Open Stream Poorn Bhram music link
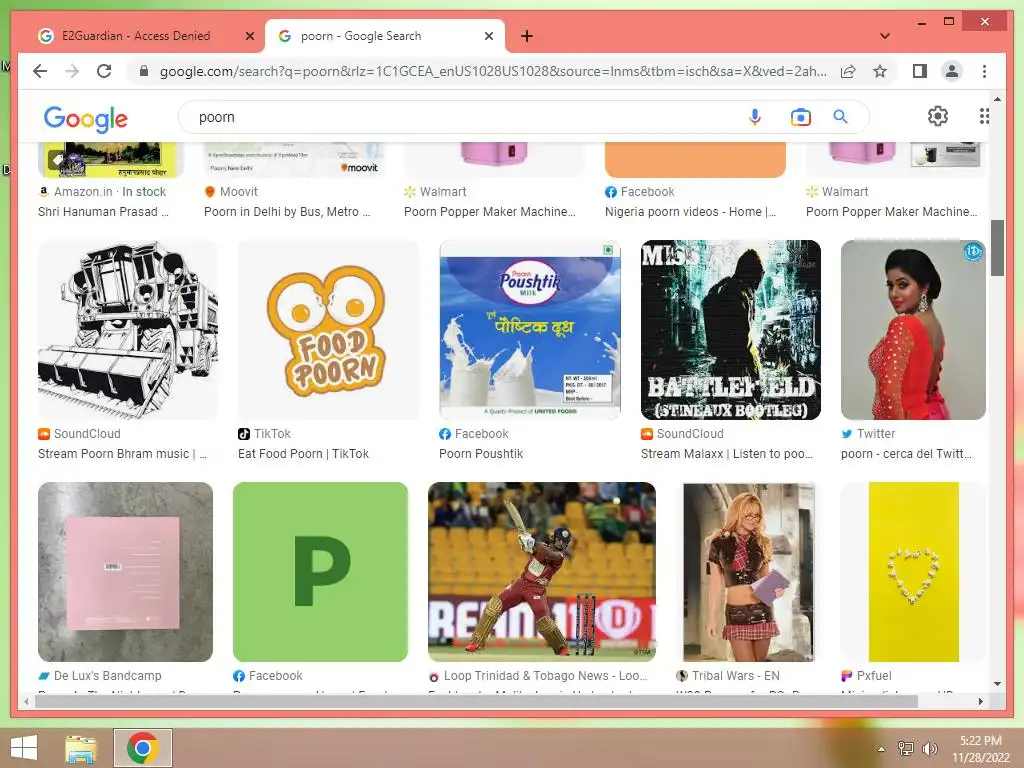The width and height of the screenshot is (1024, 768). tap(122, 453)
